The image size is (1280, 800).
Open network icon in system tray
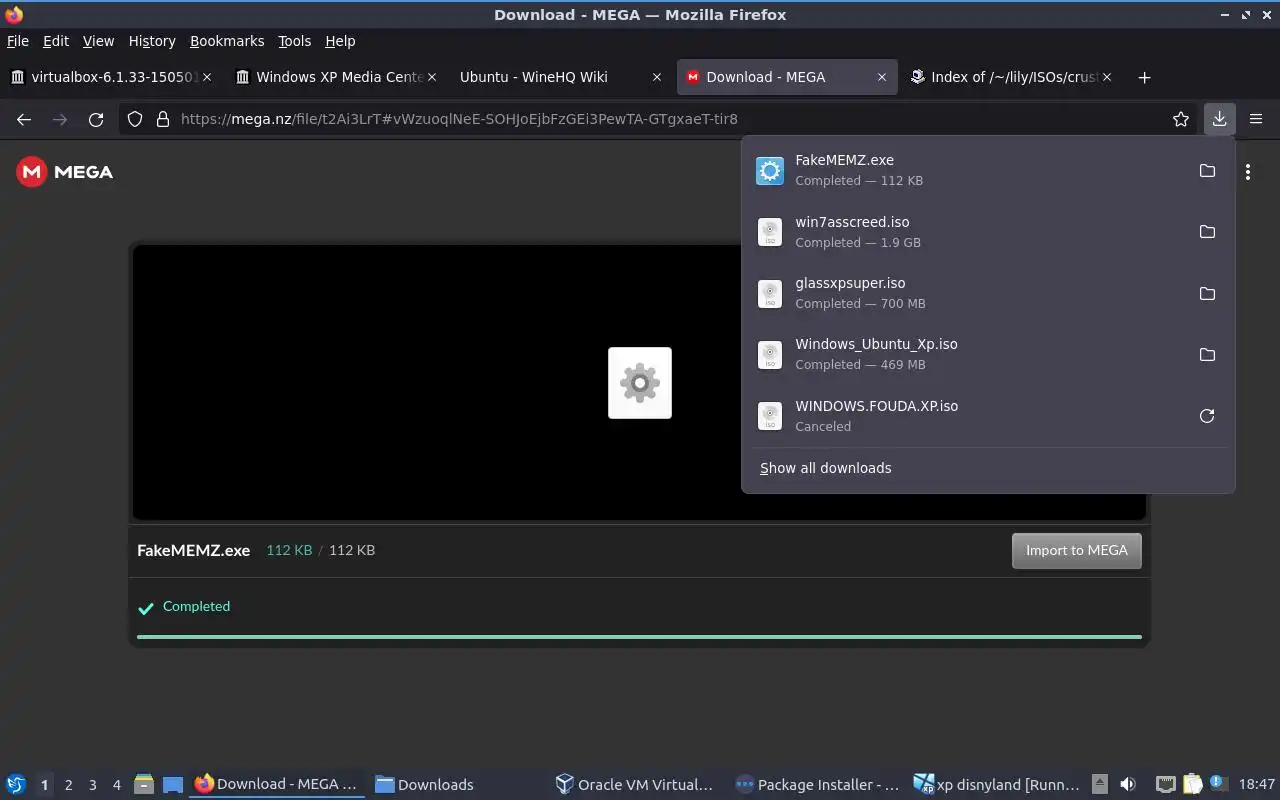(1165, 785)
